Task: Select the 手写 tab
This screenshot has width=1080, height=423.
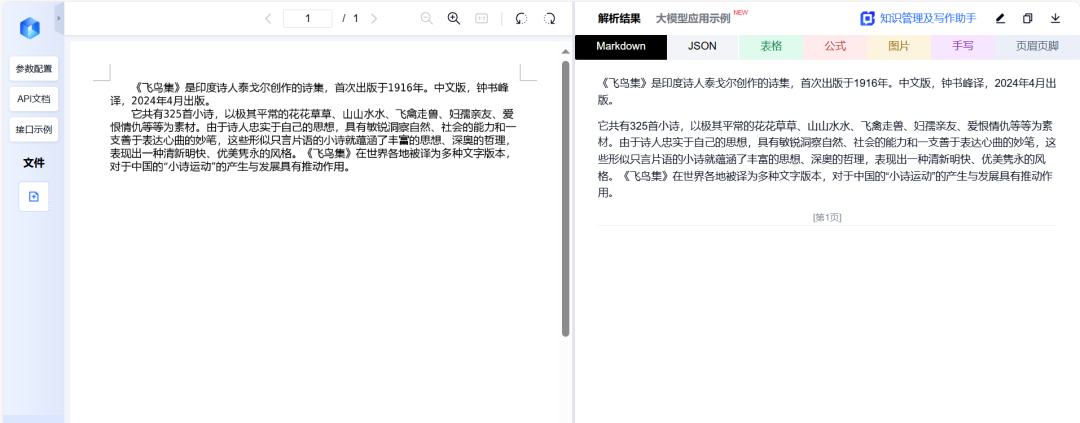Action: pos(963,47)
